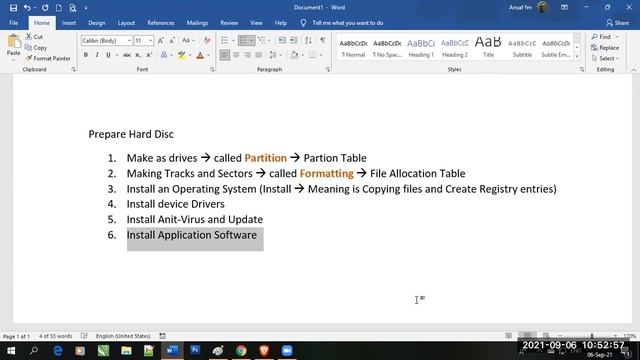The height and width of the screenshot is (360, 640).
Task: Open the Font dialog launcher
Action: pos(212,70)
